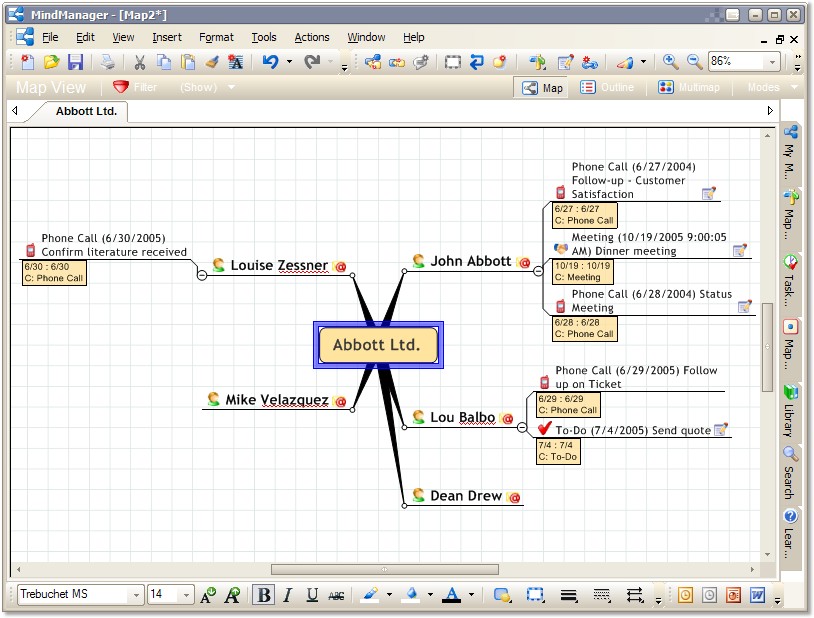Open the note icon on Send quote topic
The image size is (814, 618).
pyautogui.click(x=721, y=429)
